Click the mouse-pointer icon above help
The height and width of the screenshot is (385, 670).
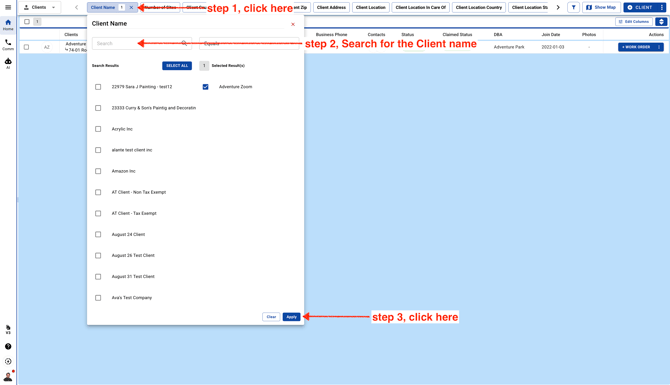(8, 329)
